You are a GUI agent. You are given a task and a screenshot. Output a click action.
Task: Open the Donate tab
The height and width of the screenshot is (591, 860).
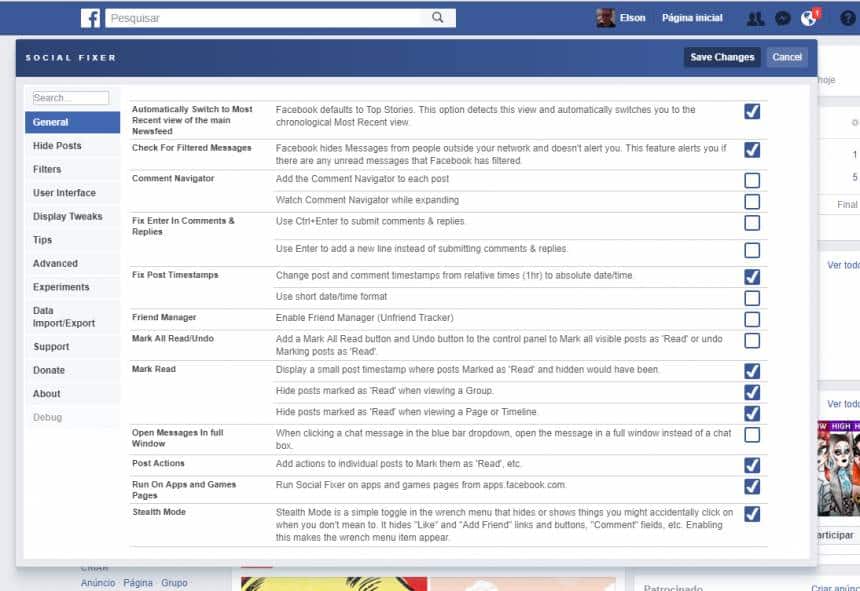tap(72, 370)
